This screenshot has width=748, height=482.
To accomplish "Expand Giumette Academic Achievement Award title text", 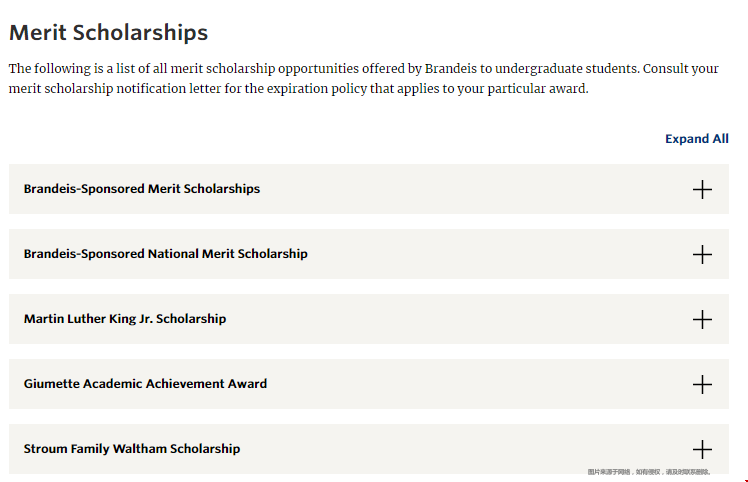I will tap(145, 384).
